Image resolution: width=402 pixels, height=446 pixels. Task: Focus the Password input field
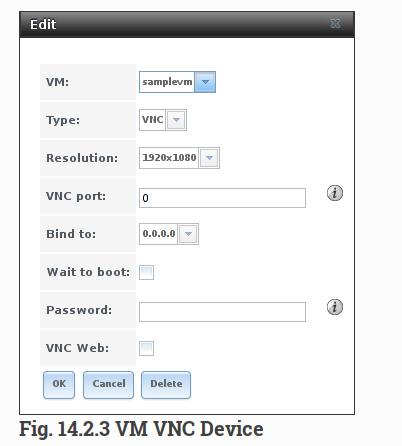222,312
